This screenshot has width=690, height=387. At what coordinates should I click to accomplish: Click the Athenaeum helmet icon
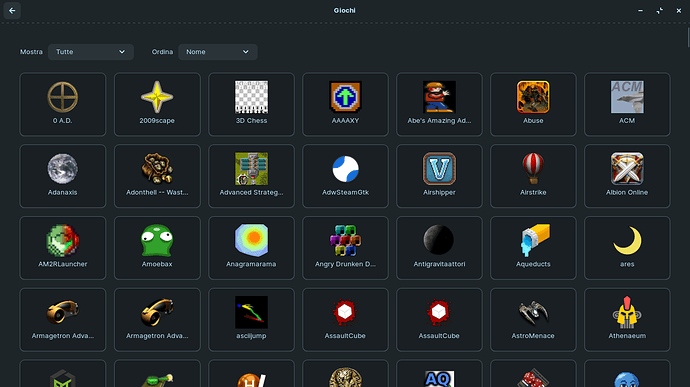coord(627,312)
